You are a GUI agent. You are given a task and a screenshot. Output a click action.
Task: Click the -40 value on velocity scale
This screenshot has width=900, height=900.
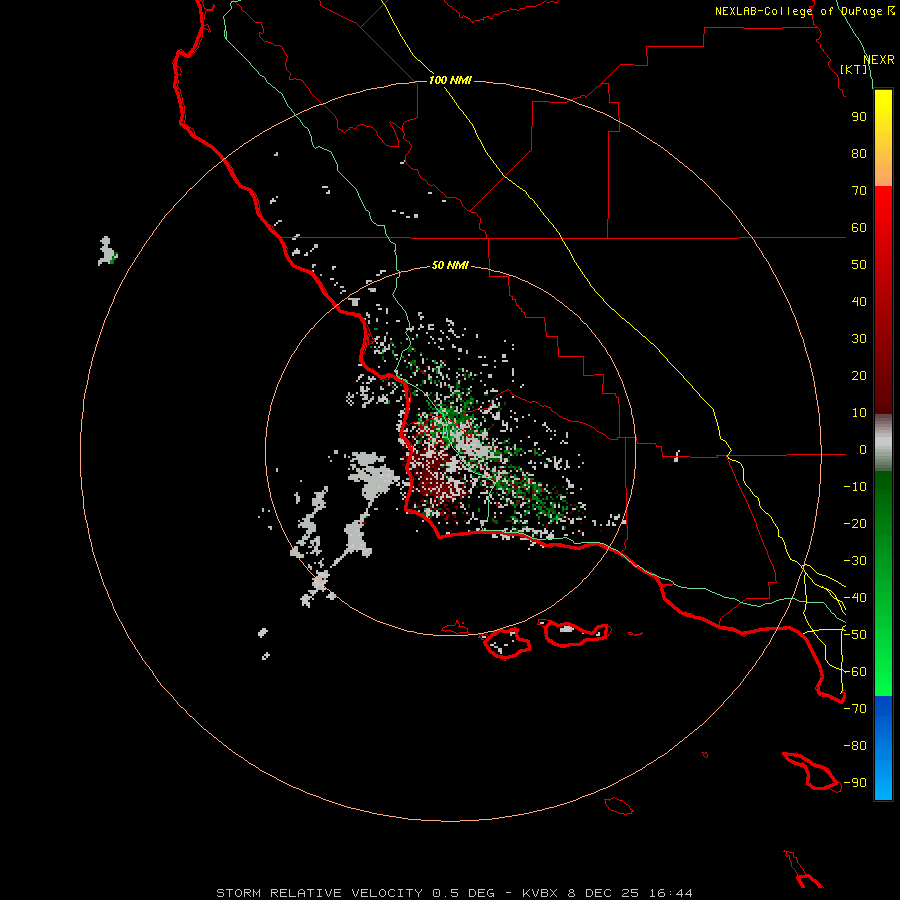tap(855, 598)
